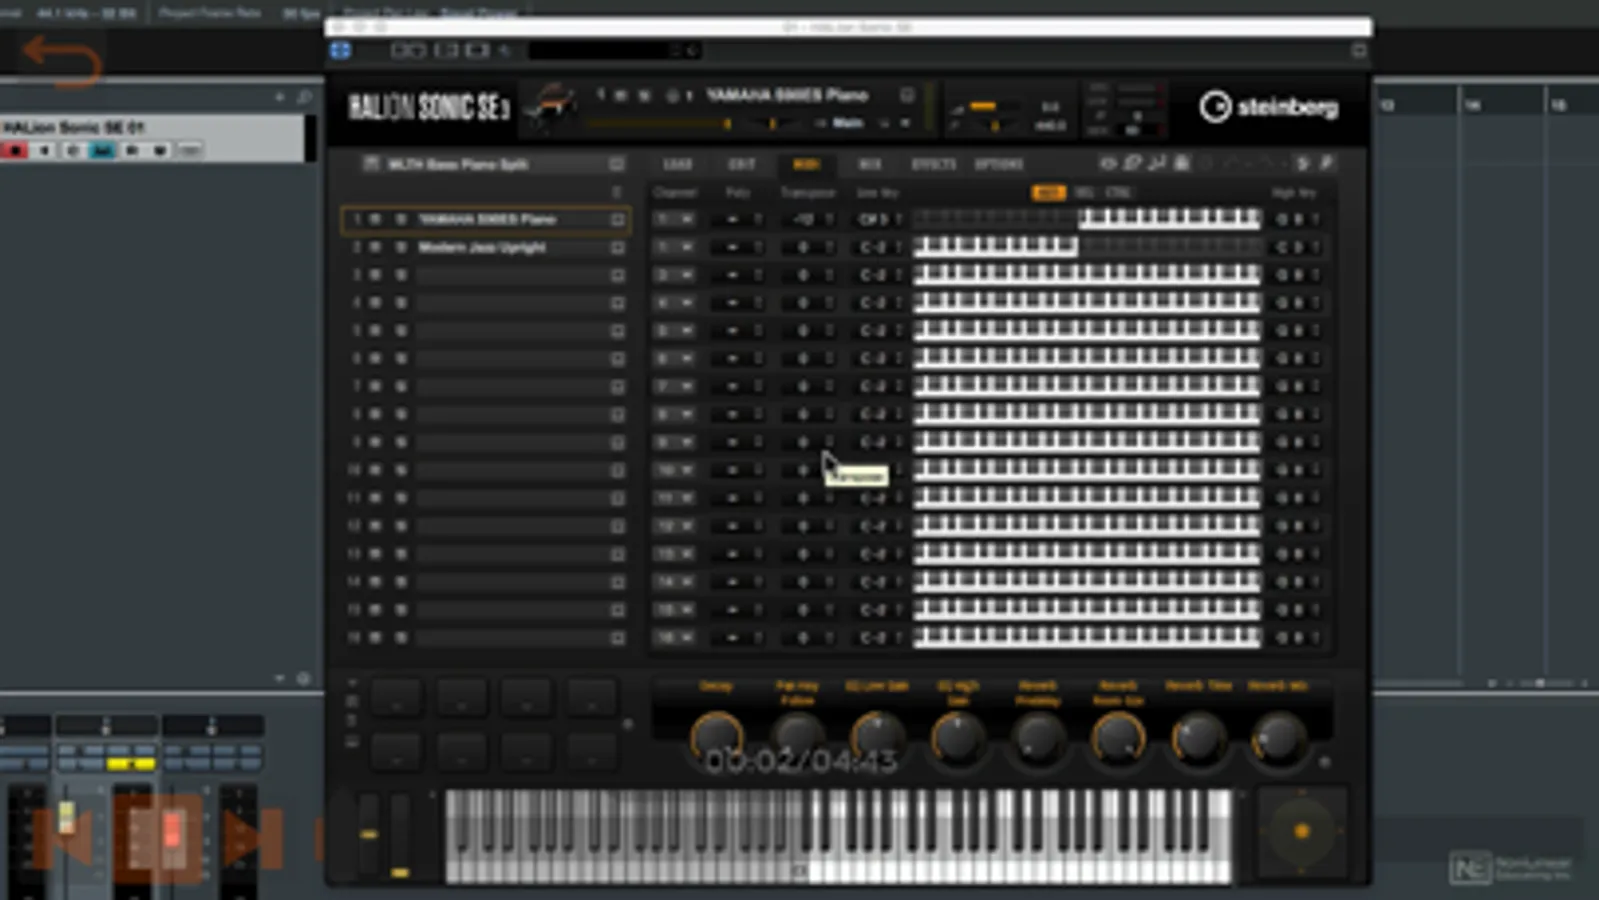
Task: Click the load program icon on empty slot 12
Action: coord(617,526)
